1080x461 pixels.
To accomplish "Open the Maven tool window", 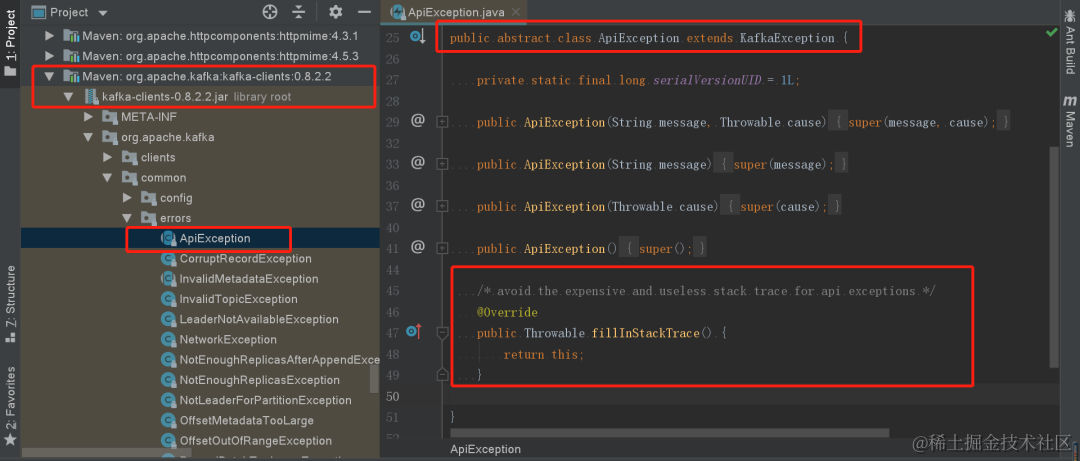I will pos(1070,121).
